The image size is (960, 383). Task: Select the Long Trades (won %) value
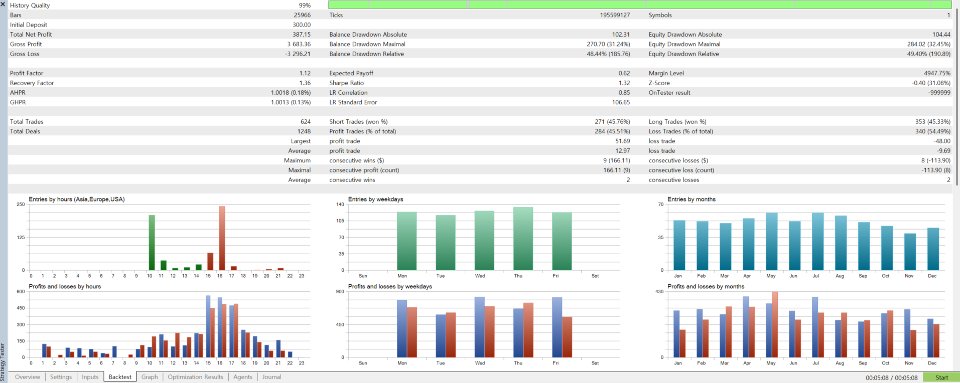pyautogui.click(x=934, y=122)
